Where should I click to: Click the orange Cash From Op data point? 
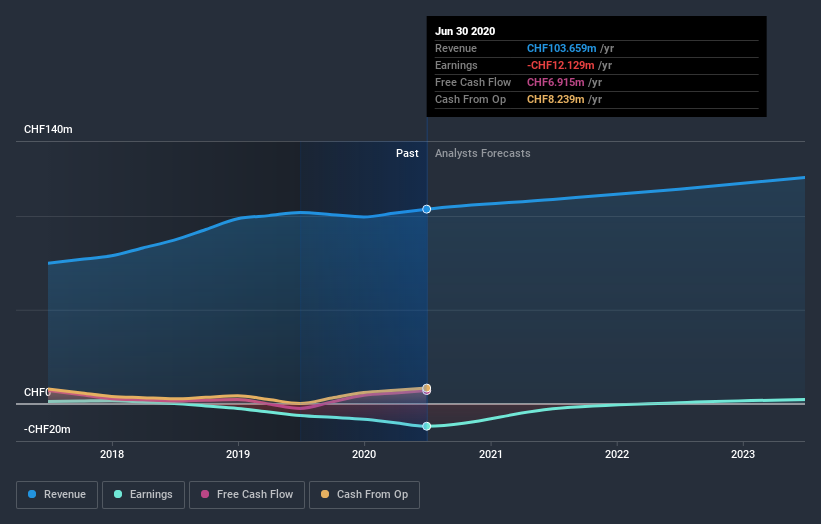427,388
